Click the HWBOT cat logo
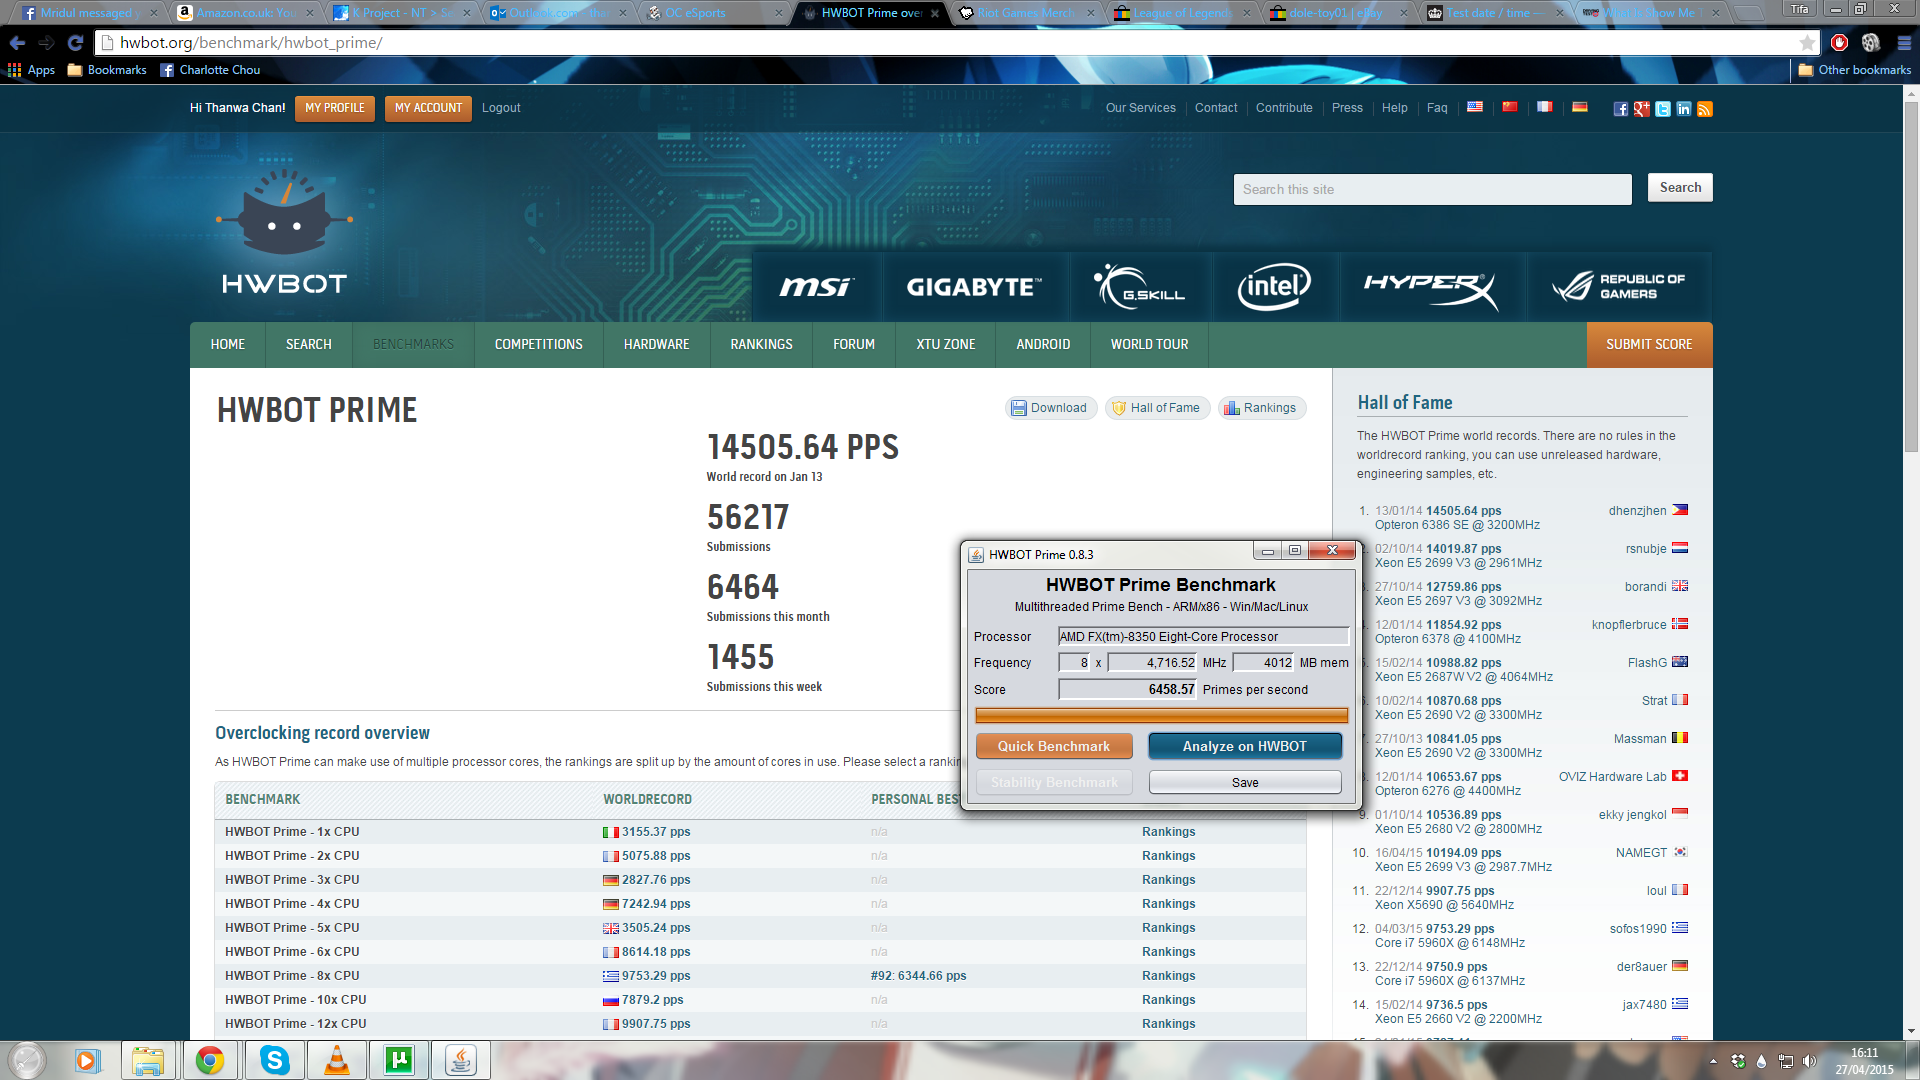This screenshot has height=1080, width=1920. [285, 233]
